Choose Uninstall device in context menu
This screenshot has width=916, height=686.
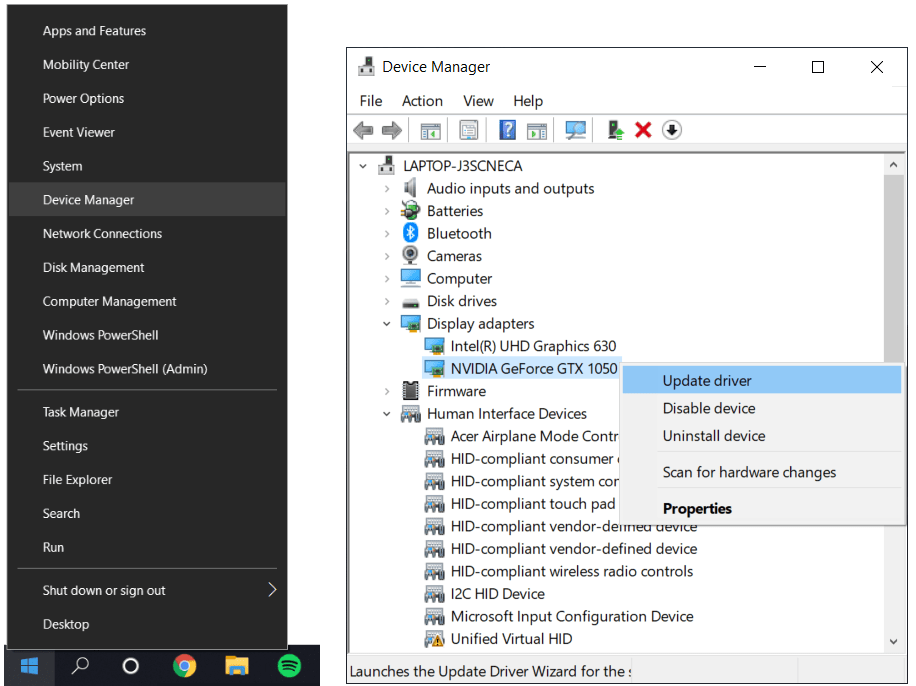click(762, 436)
